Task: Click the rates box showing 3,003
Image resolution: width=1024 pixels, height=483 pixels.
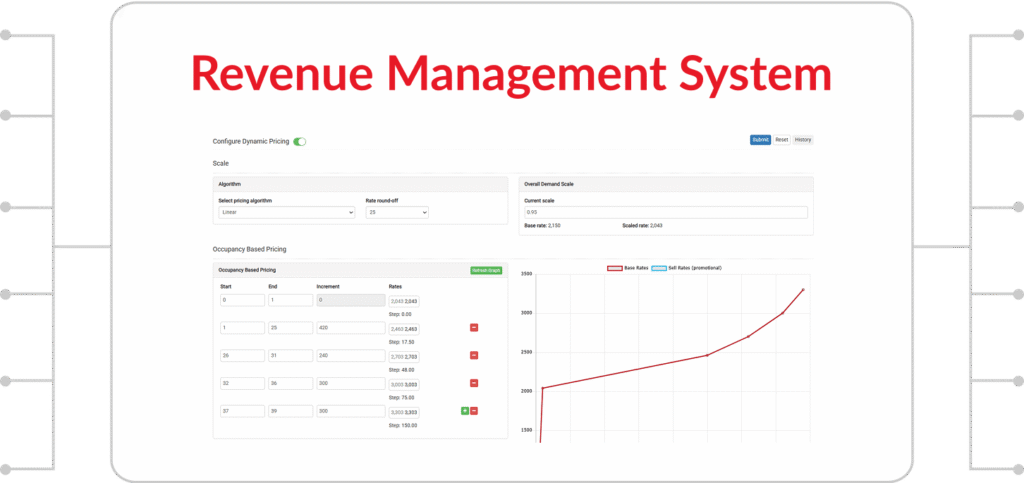Action: (x=404, y=384)
